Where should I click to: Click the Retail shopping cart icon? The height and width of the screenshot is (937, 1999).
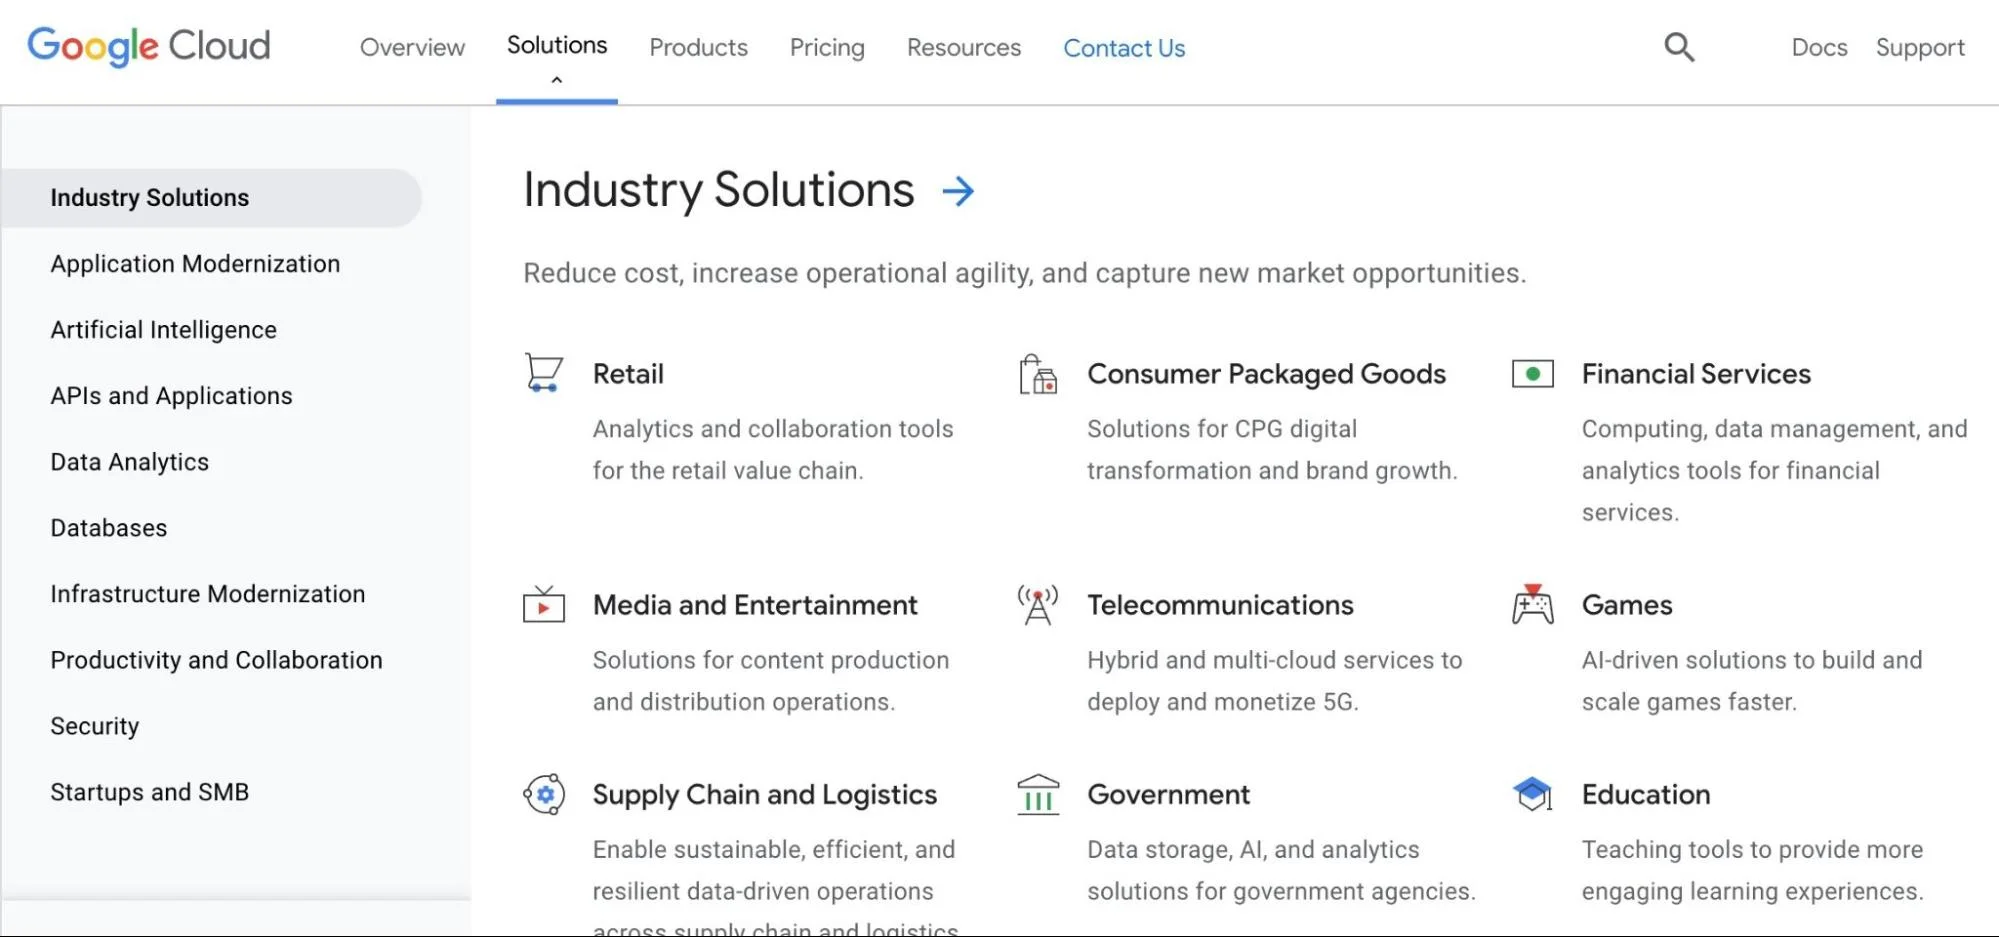tap(544, 373)
